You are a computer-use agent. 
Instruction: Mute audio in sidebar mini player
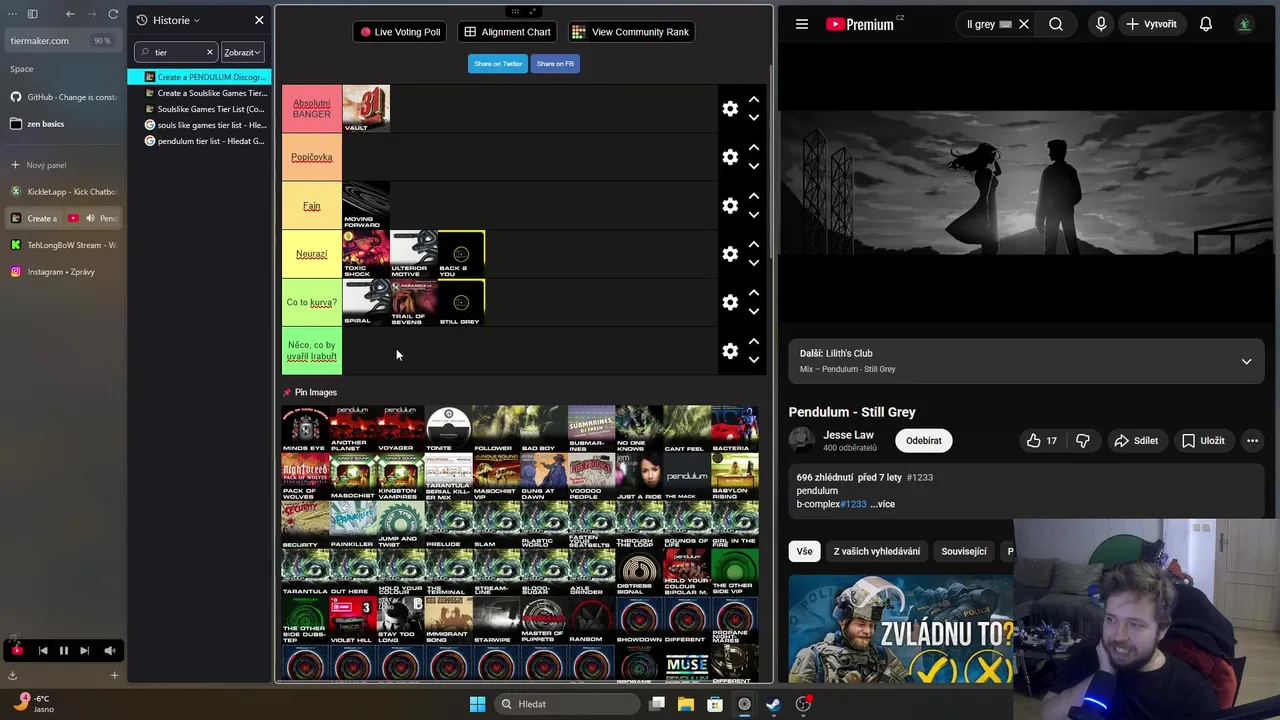pos(110,651)
